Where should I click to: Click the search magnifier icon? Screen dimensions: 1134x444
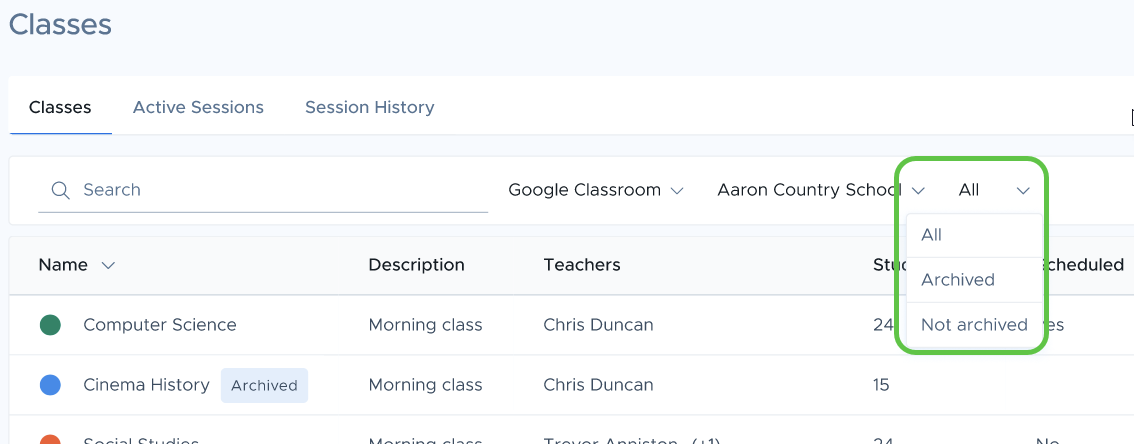tap(61, 190)
